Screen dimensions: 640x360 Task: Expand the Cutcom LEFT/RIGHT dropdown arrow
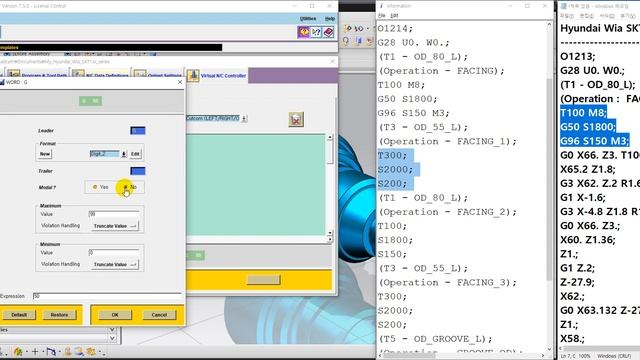click(244, 118)
